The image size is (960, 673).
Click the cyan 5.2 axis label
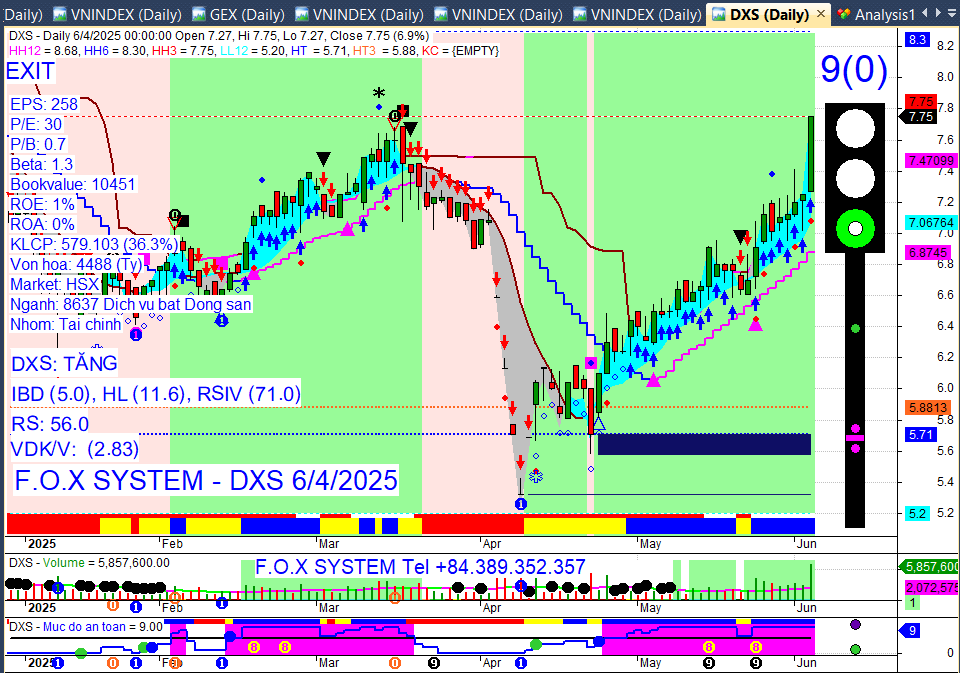917,513
